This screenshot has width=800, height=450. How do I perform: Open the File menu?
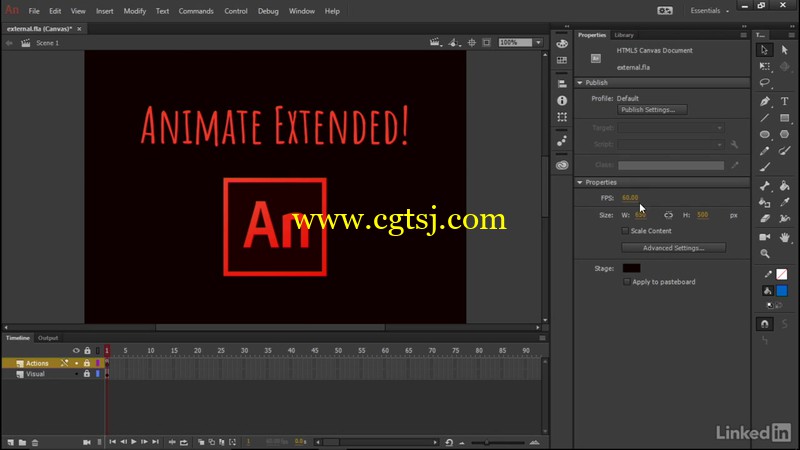[x=34, y=11]
